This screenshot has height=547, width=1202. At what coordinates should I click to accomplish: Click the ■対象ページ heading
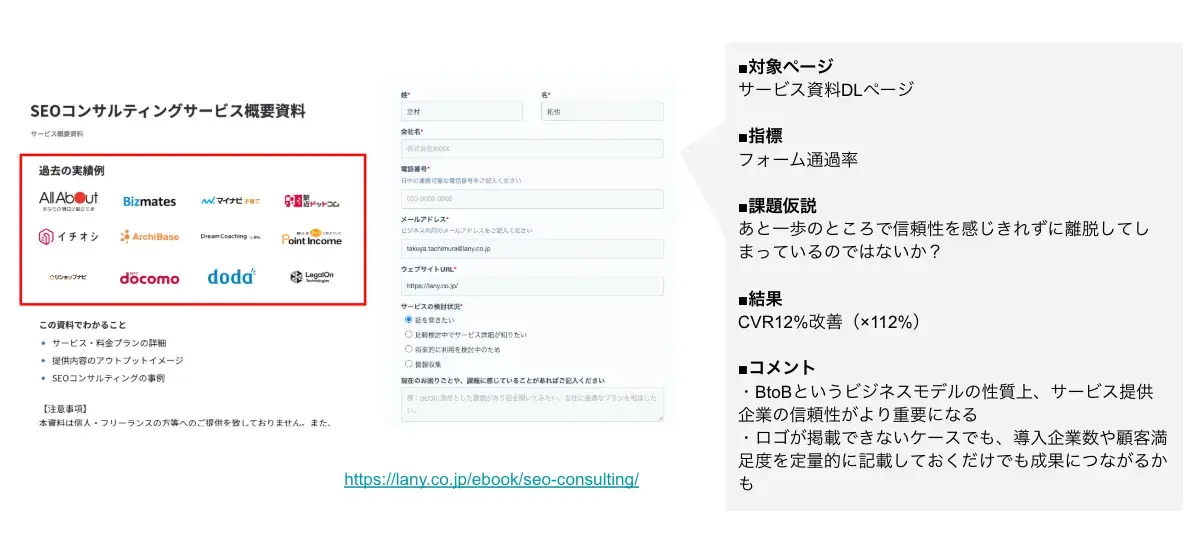coord(785,67)
